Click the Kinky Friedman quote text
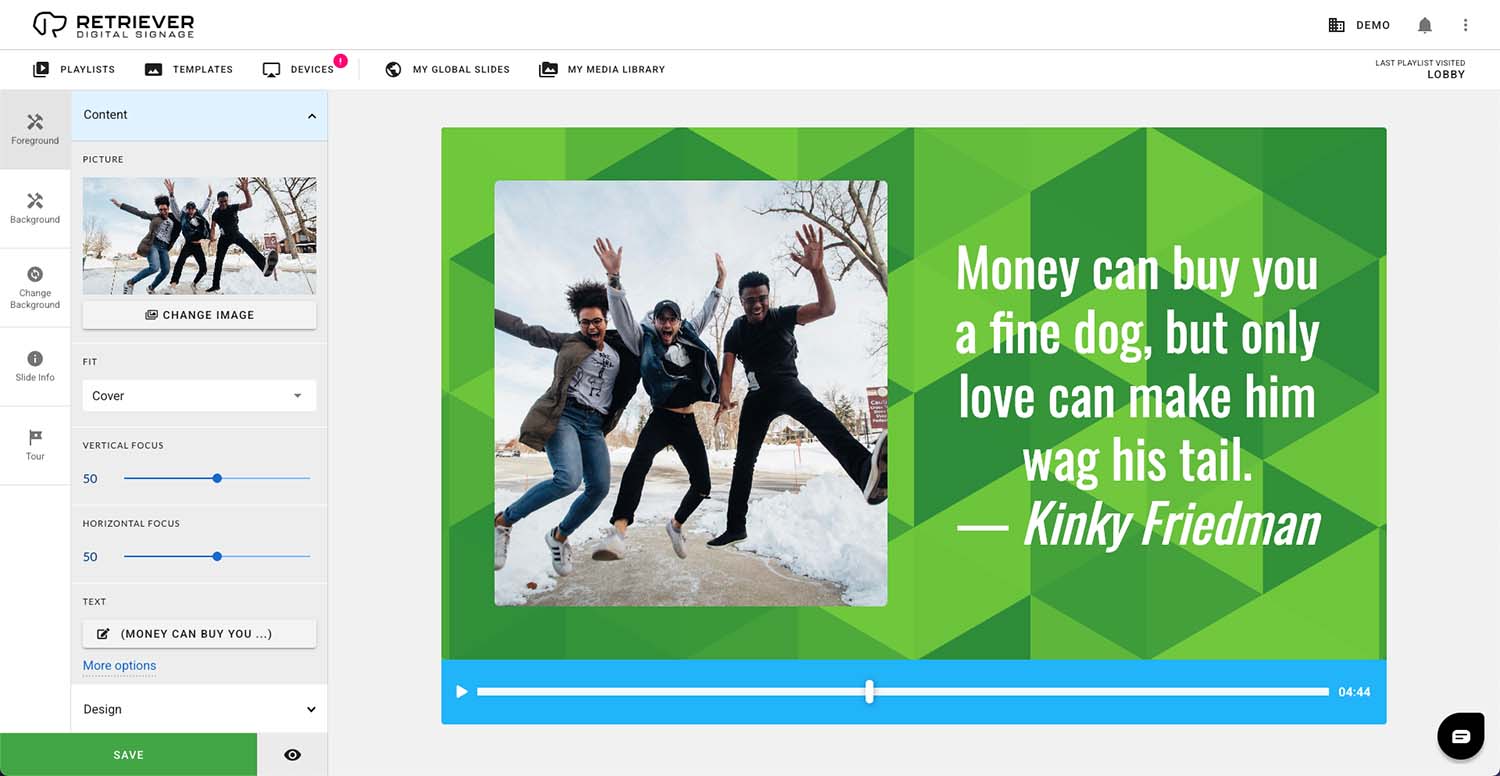The width and height of the screenshot is (1500, 776). 1137,396
